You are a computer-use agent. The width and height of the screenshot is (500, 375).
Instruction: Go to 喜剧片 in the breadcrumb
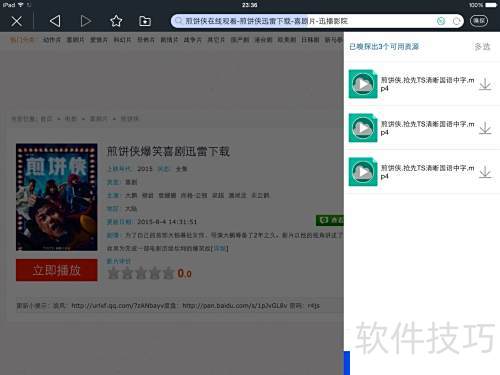click(x=99, y=119)
